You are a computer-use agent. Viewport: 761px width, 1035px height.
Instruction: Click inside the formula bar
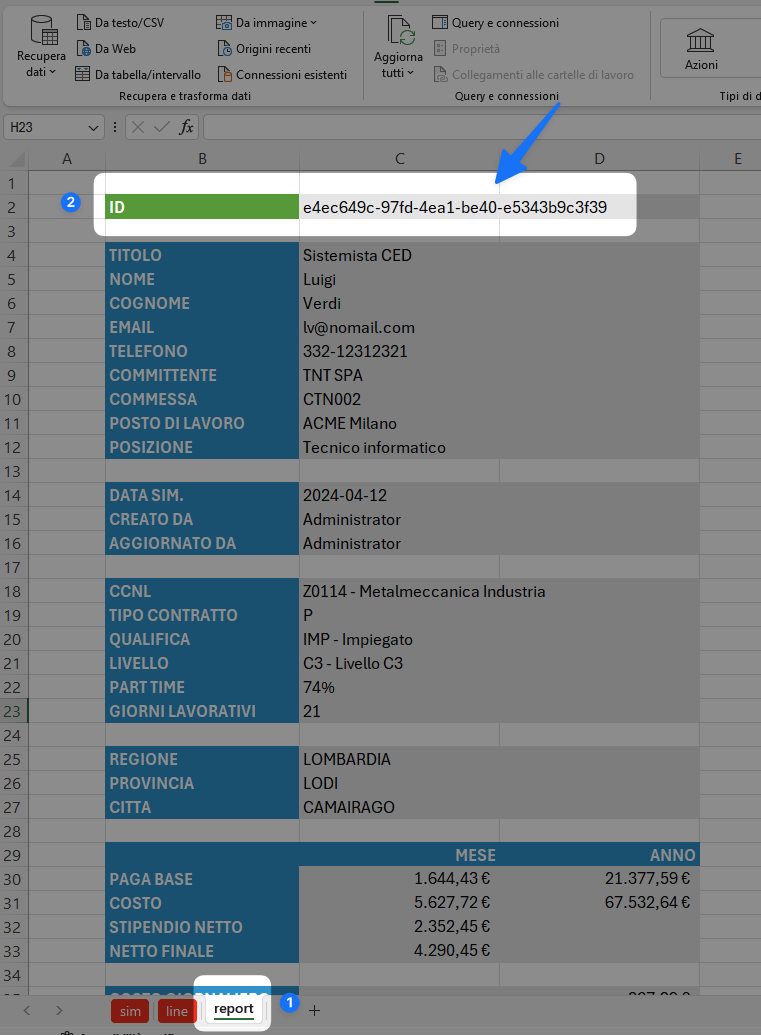pos(480,127)
